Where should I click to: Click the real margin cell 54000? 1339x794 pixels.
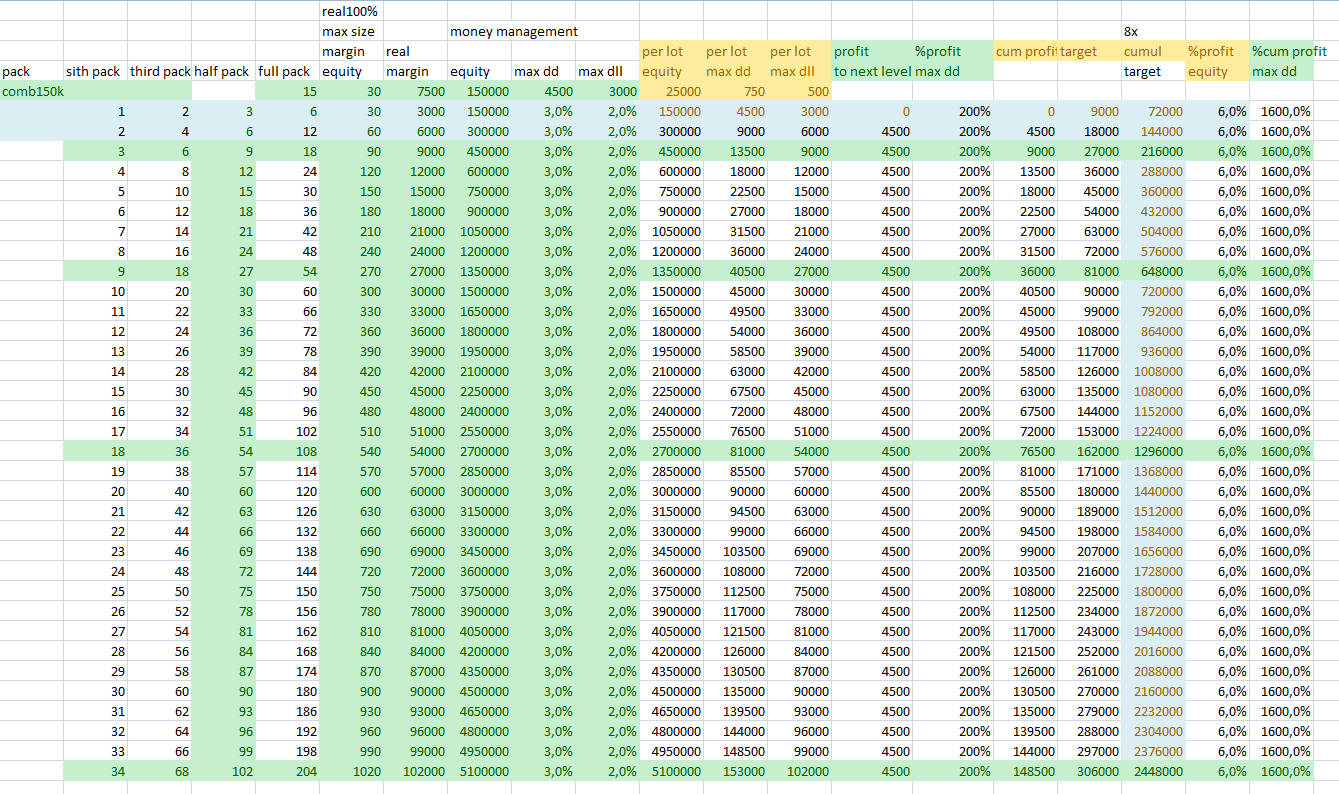pos(415,451)
